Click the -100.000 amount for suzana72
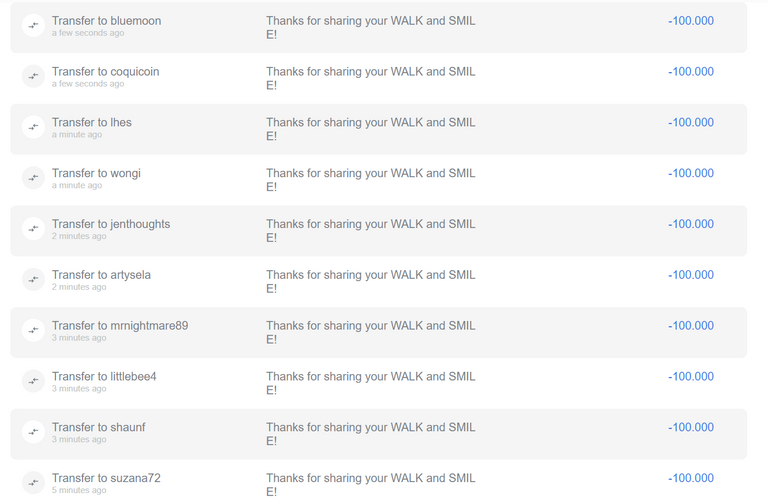 pos(691,478)
